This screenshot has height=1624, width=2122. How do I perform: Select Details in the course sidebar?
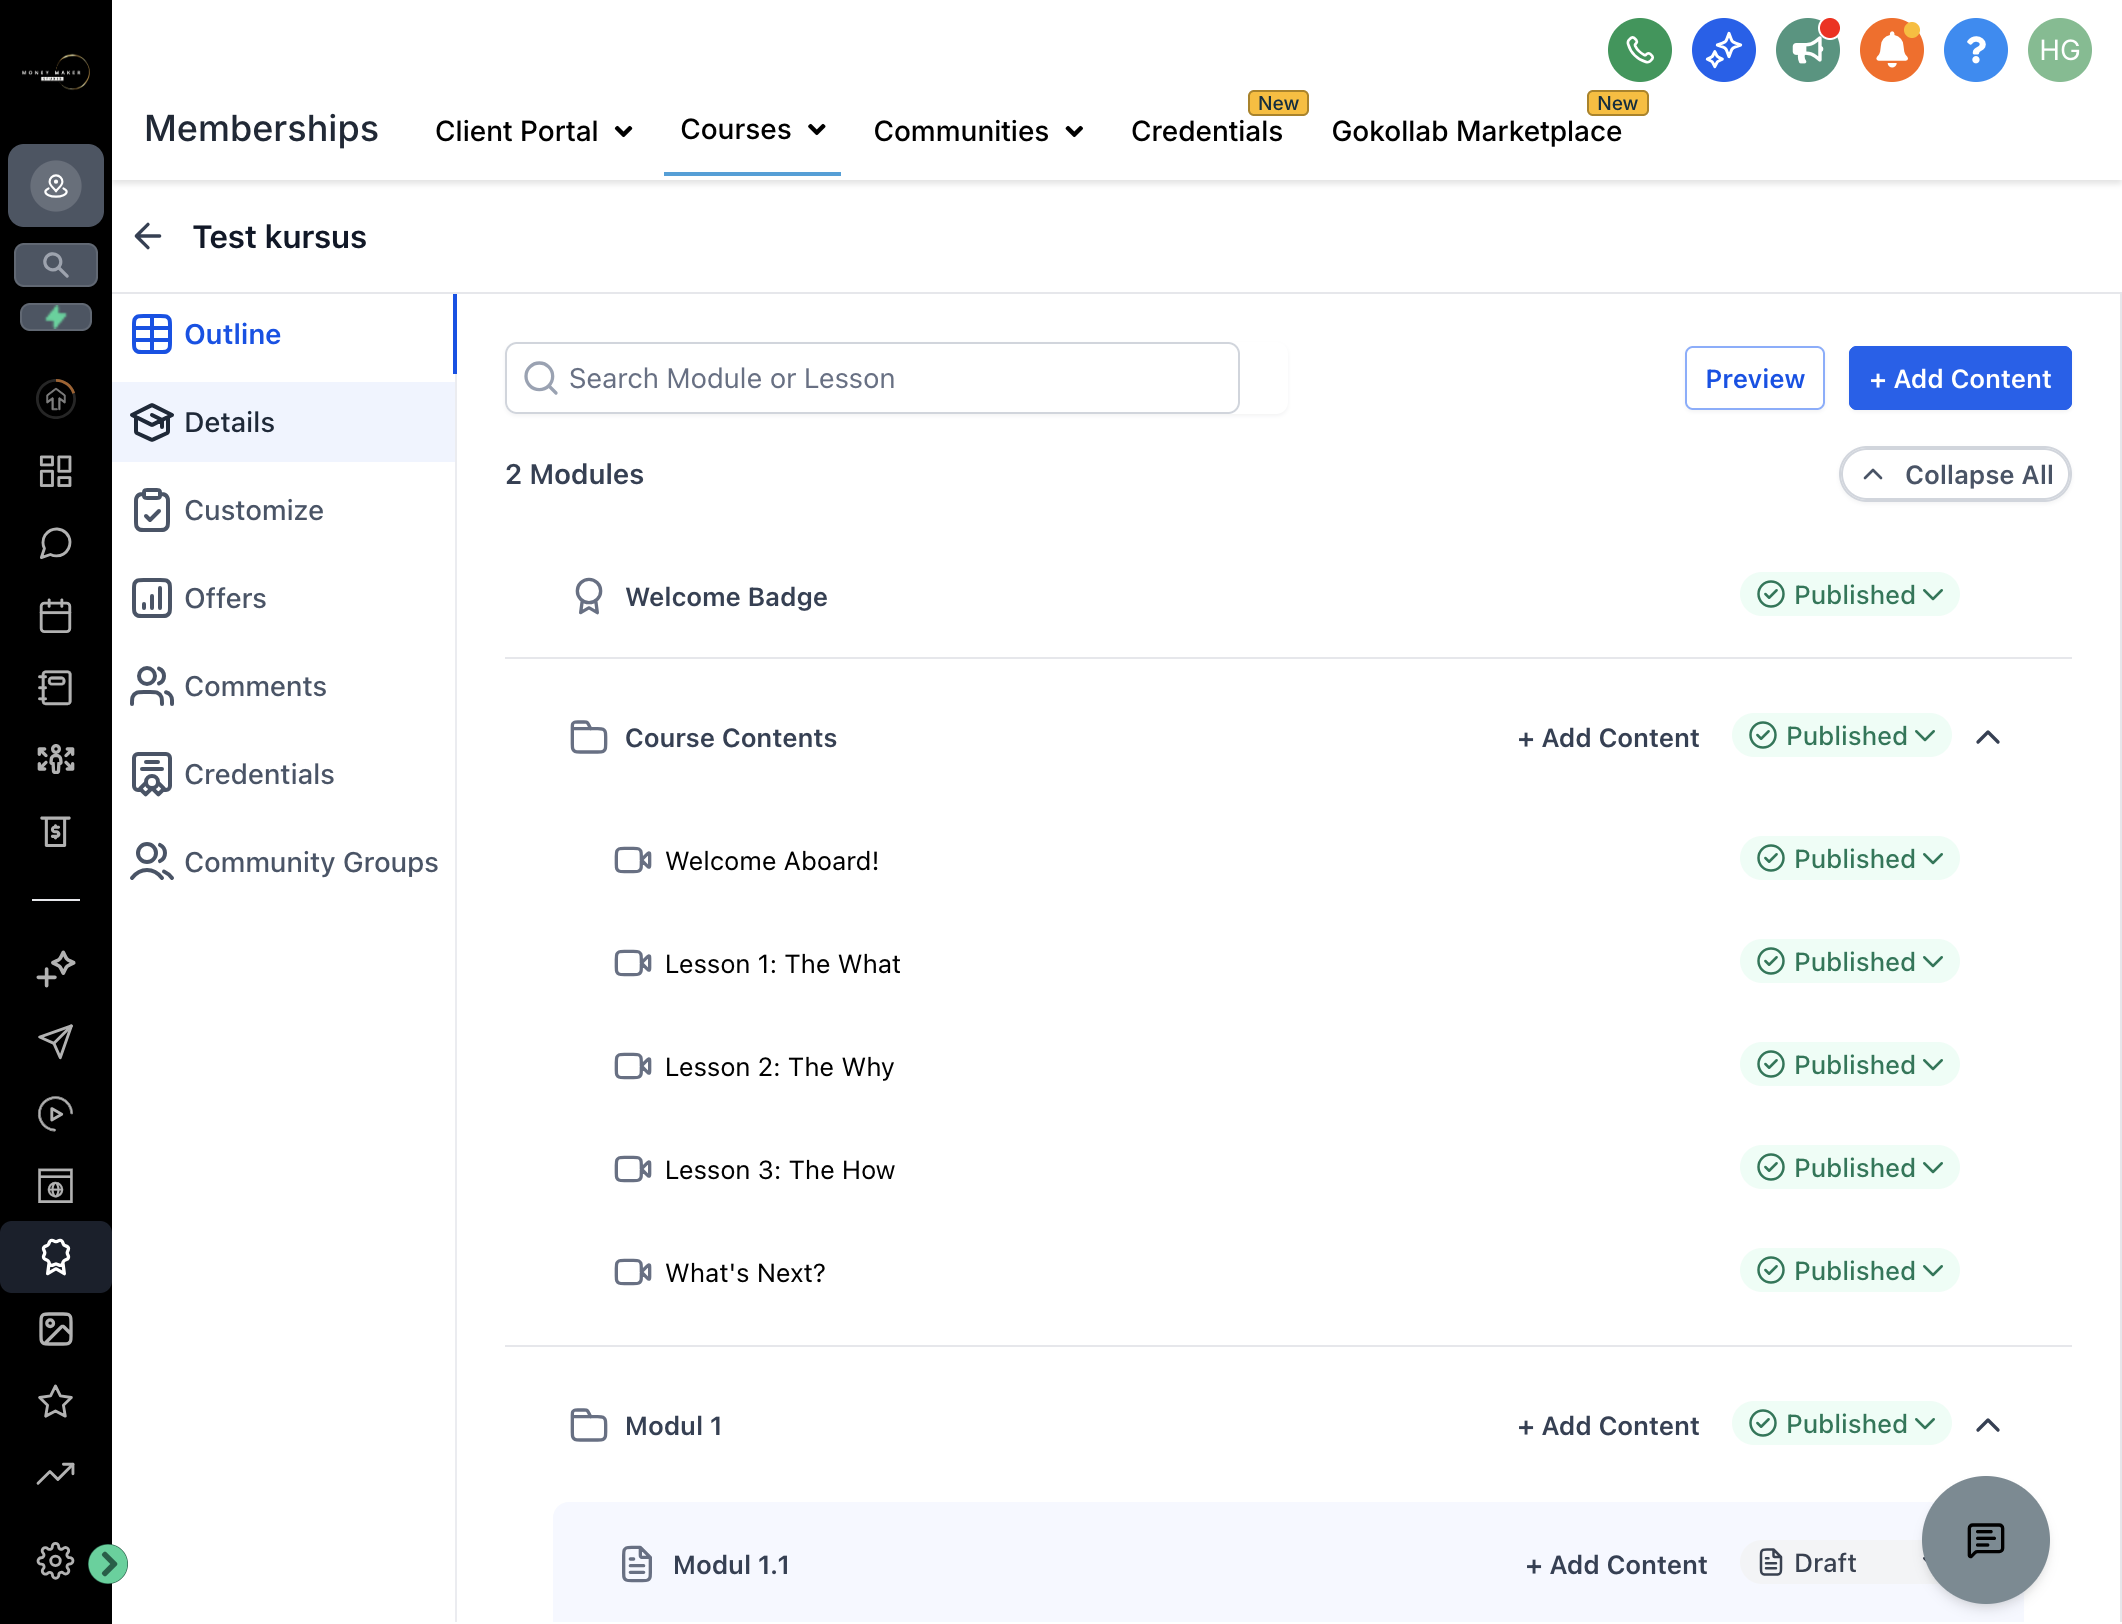(284, 422)
